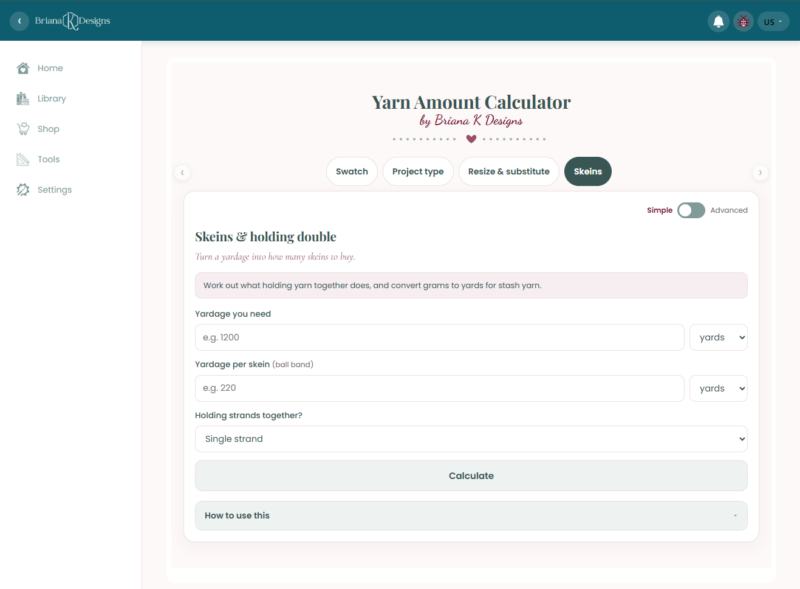Click the Simple label
Viewport: 800px width, 589px height.
659,210
